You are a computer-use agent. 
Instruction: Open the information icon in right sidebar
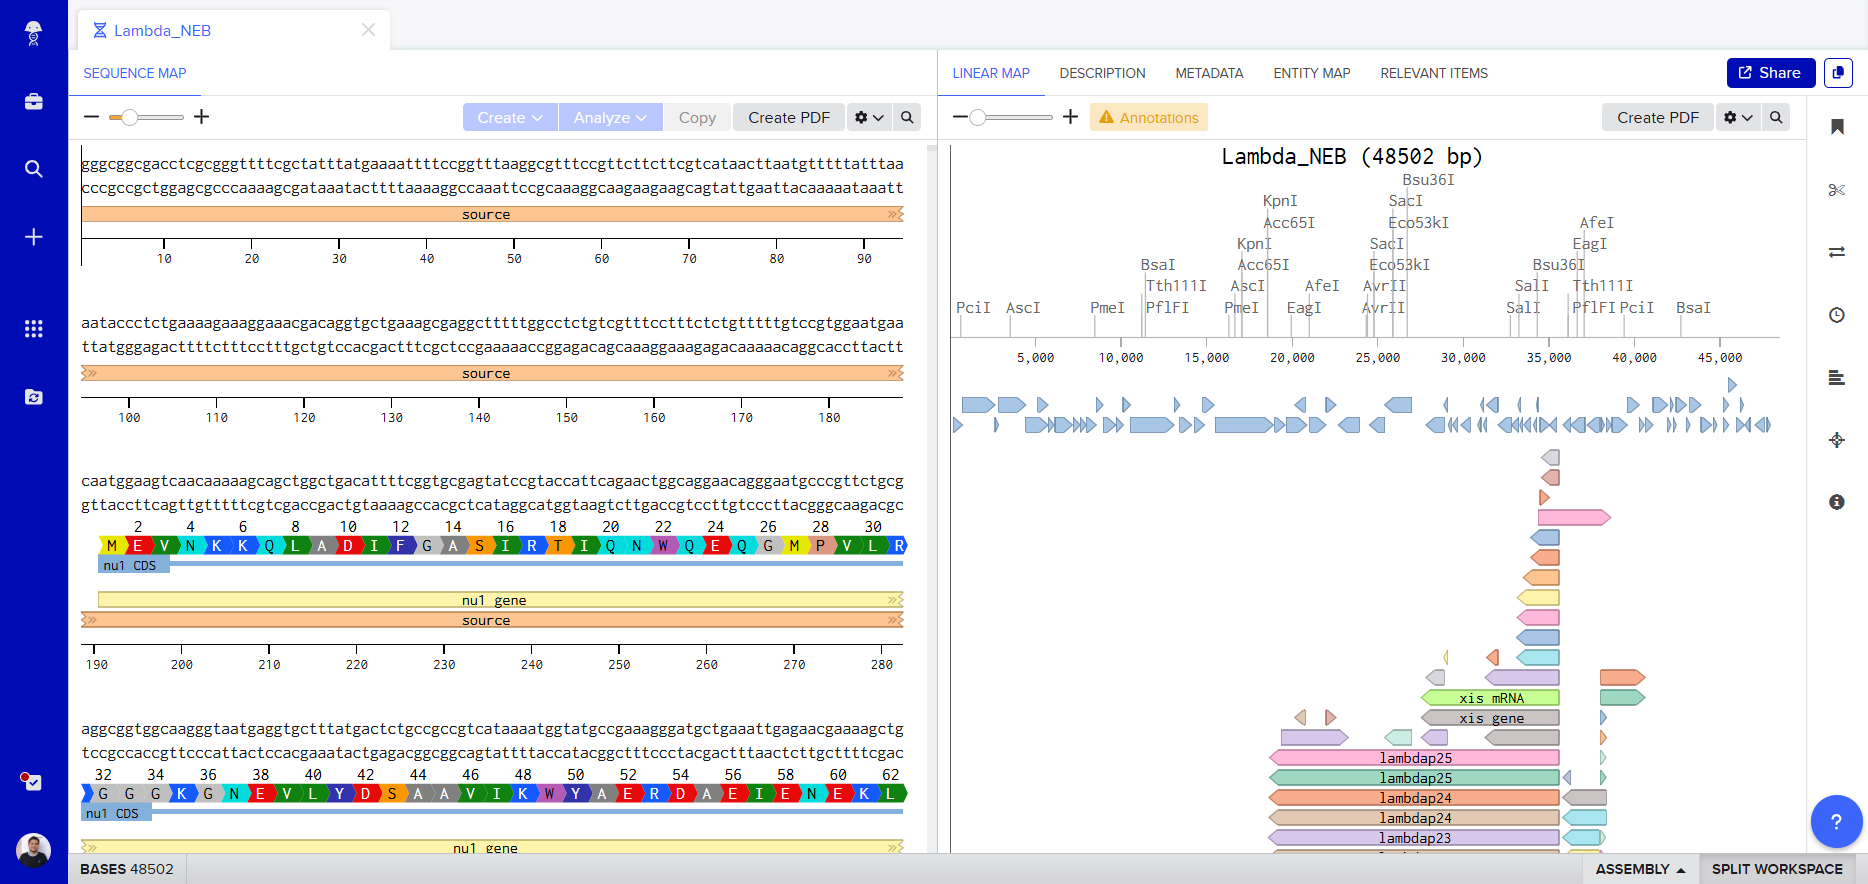pos(1836,502)
